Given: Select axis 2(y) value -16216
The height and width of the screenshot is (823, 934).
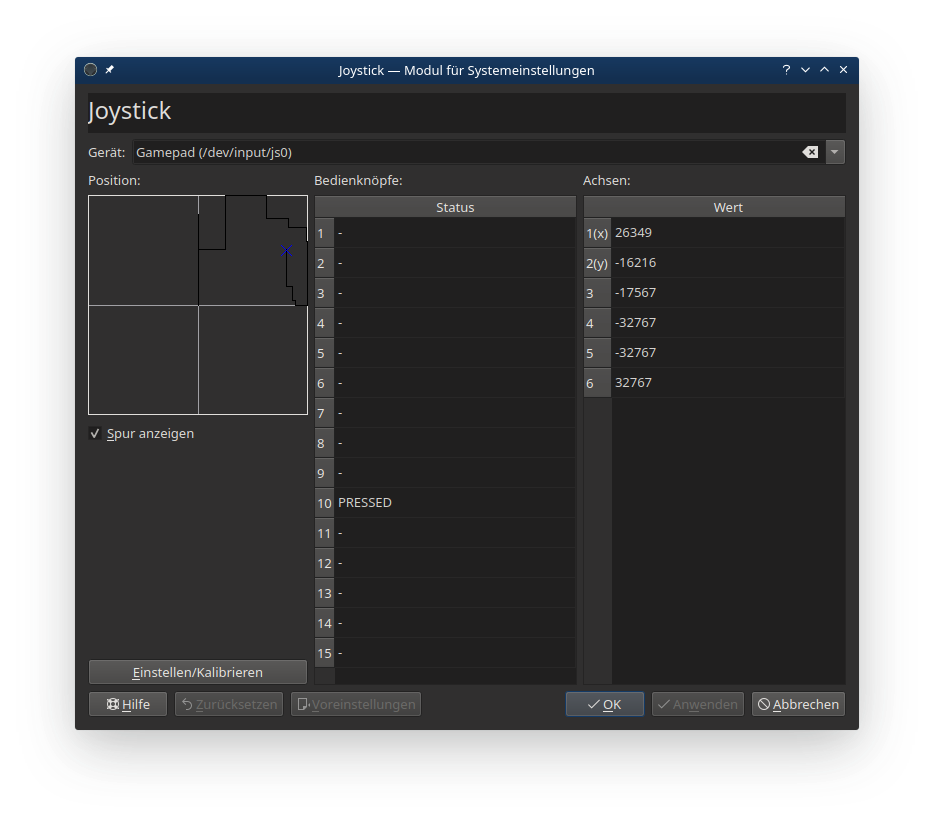Looking at the screenshot, I should 728,263.
